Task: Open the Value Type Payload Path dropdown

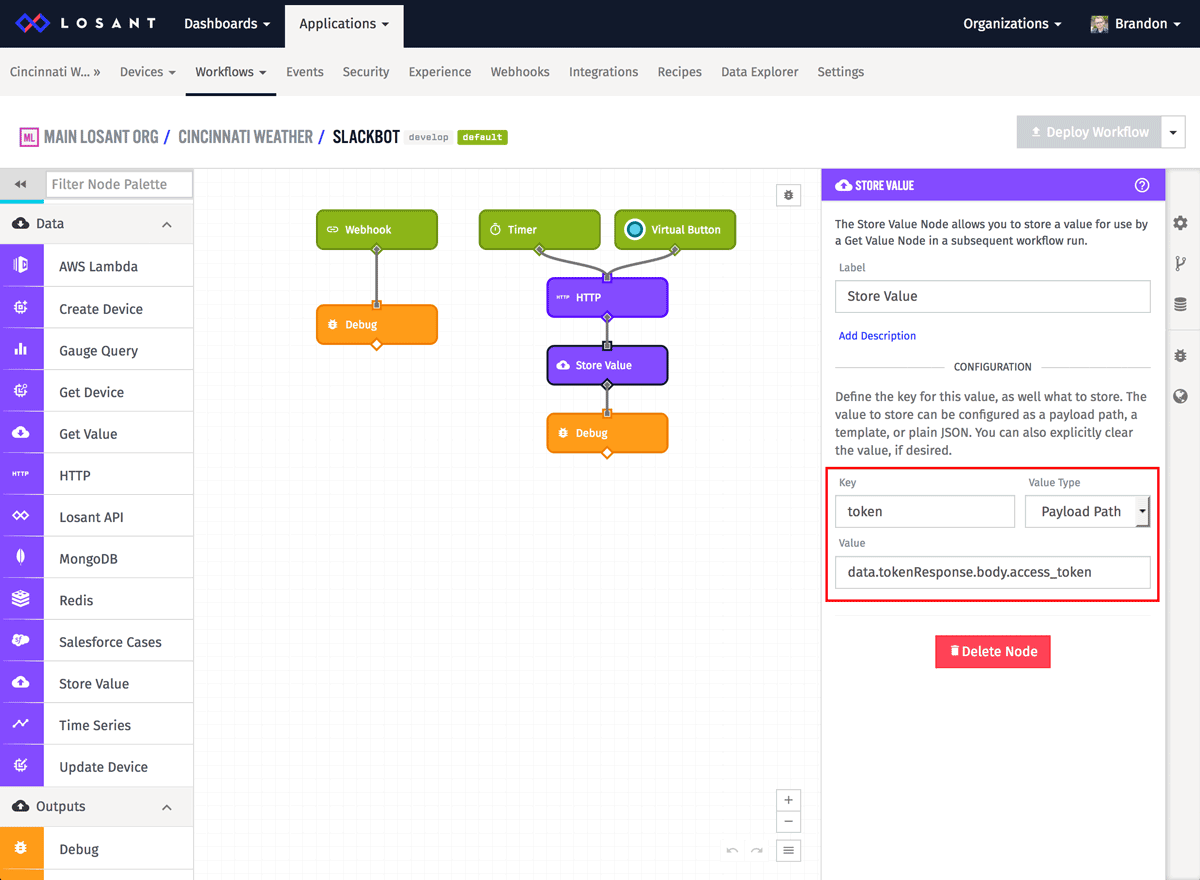Action: pos(1088,511)
